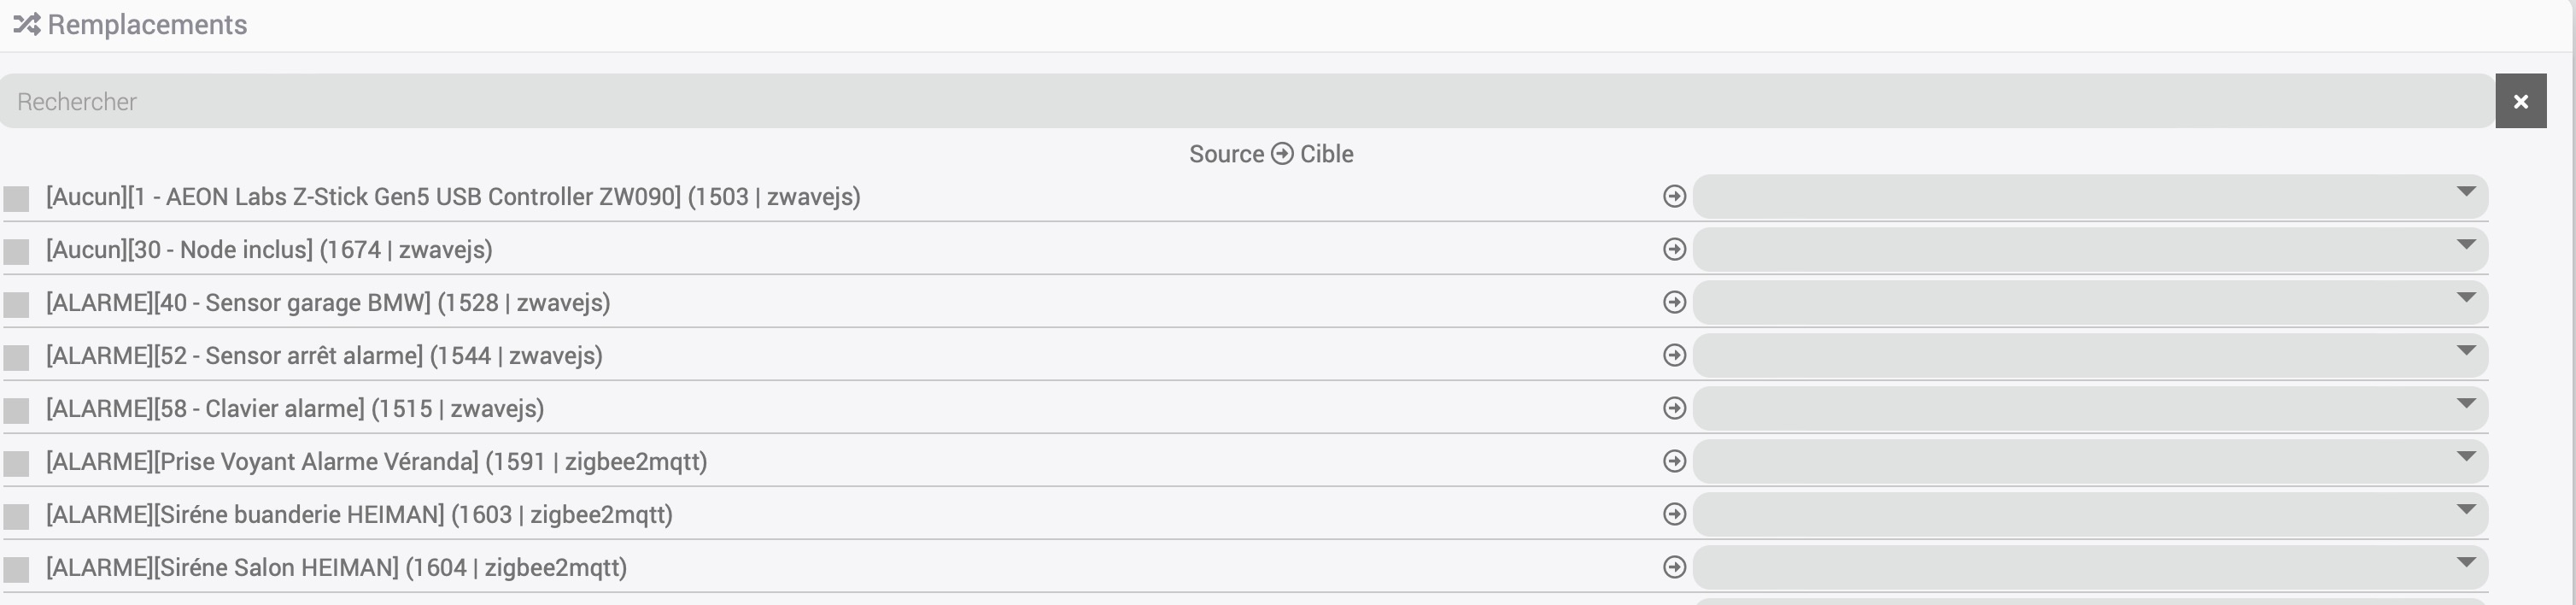Click the Remplacements shuffle icon

(x=26, y=24)
